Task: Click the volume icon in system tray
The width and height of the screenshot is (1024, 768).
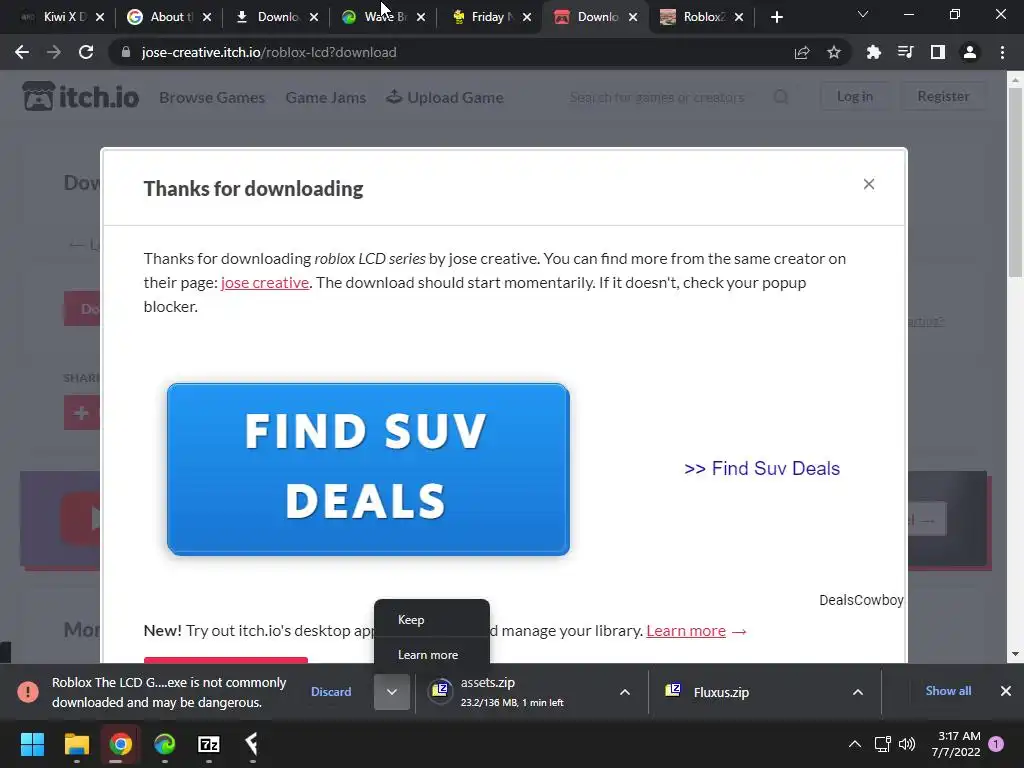Action: coord(906,744)
